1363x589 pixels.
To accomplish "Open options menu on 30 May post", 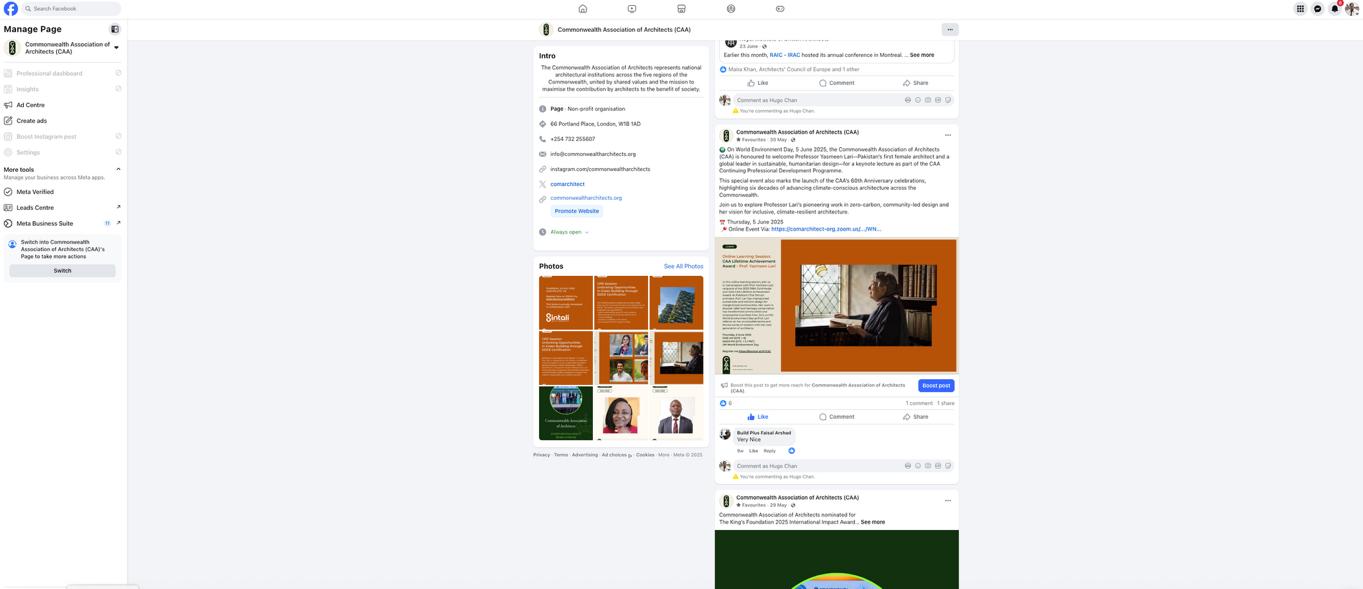I will tap(948, 135).
